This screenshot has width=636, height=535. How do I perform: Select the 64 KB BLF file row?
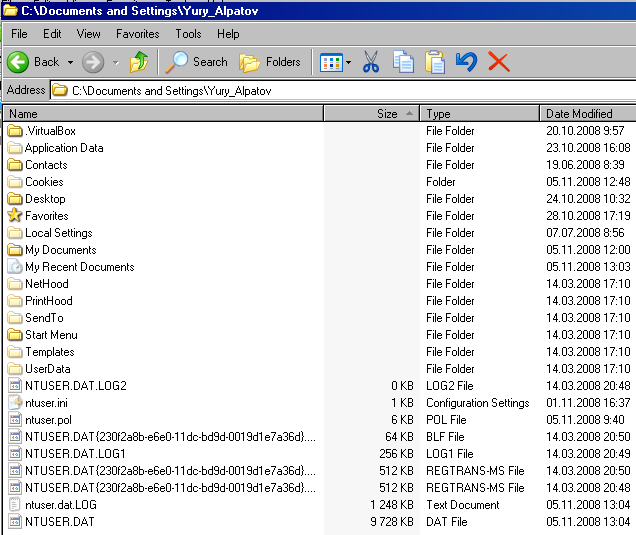(x=319, y=436)
